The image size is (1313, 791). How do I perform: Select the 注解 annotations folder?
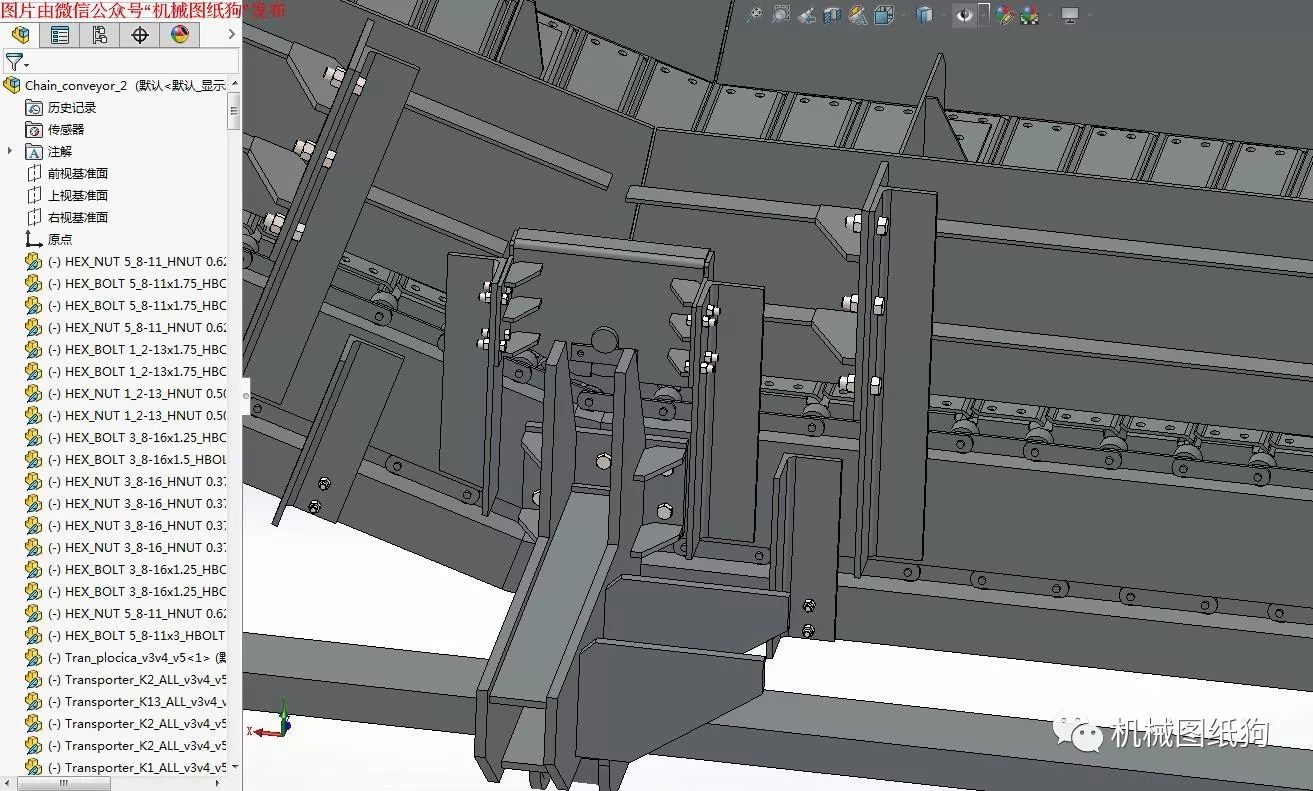(49, 152)
